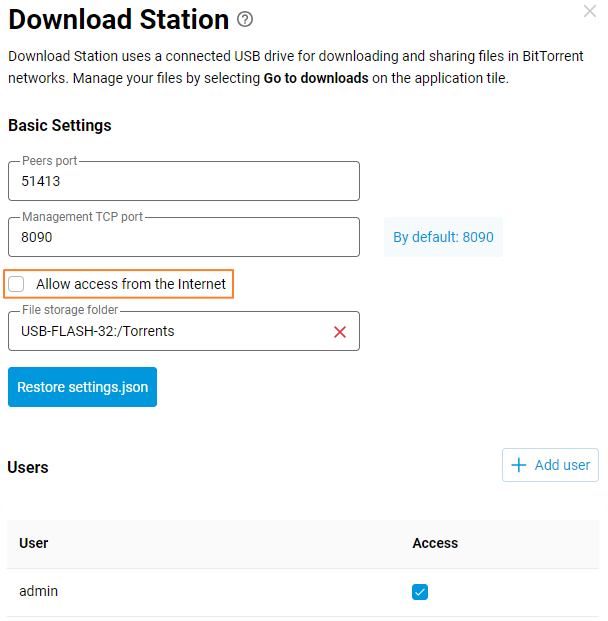Viewport: 608px width, 621px height.
Task: Enable Allow access from the Internet checkbox
Action: click(x=17, y=285)
